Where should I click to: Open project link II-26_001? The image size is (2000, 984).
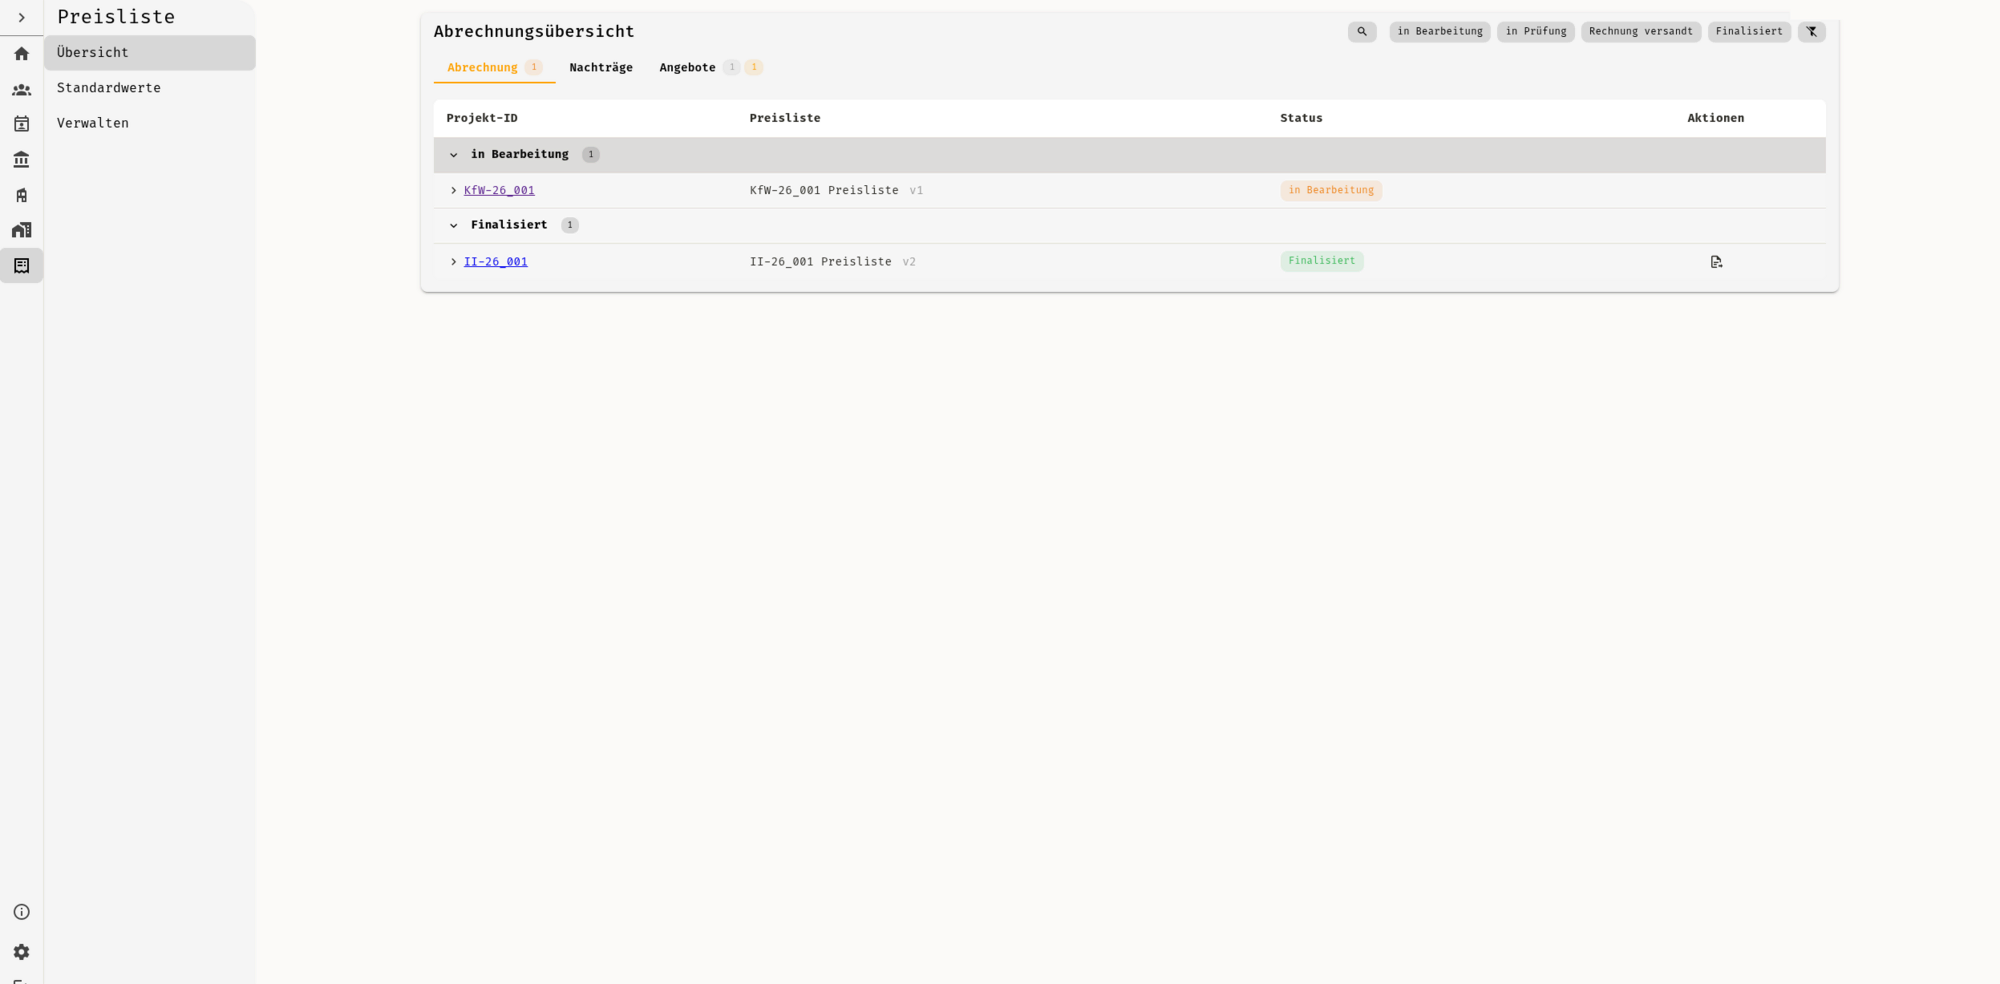(x=495, y=262)
